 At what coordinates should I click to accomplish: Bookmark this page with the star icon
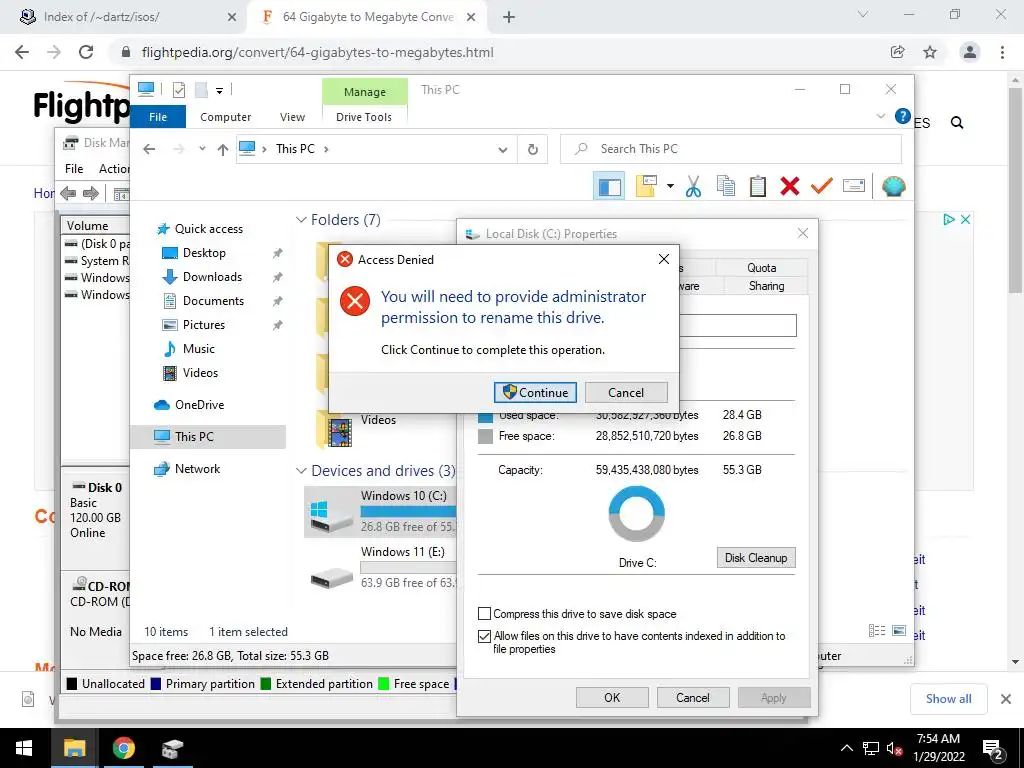[x=930, y=52]
